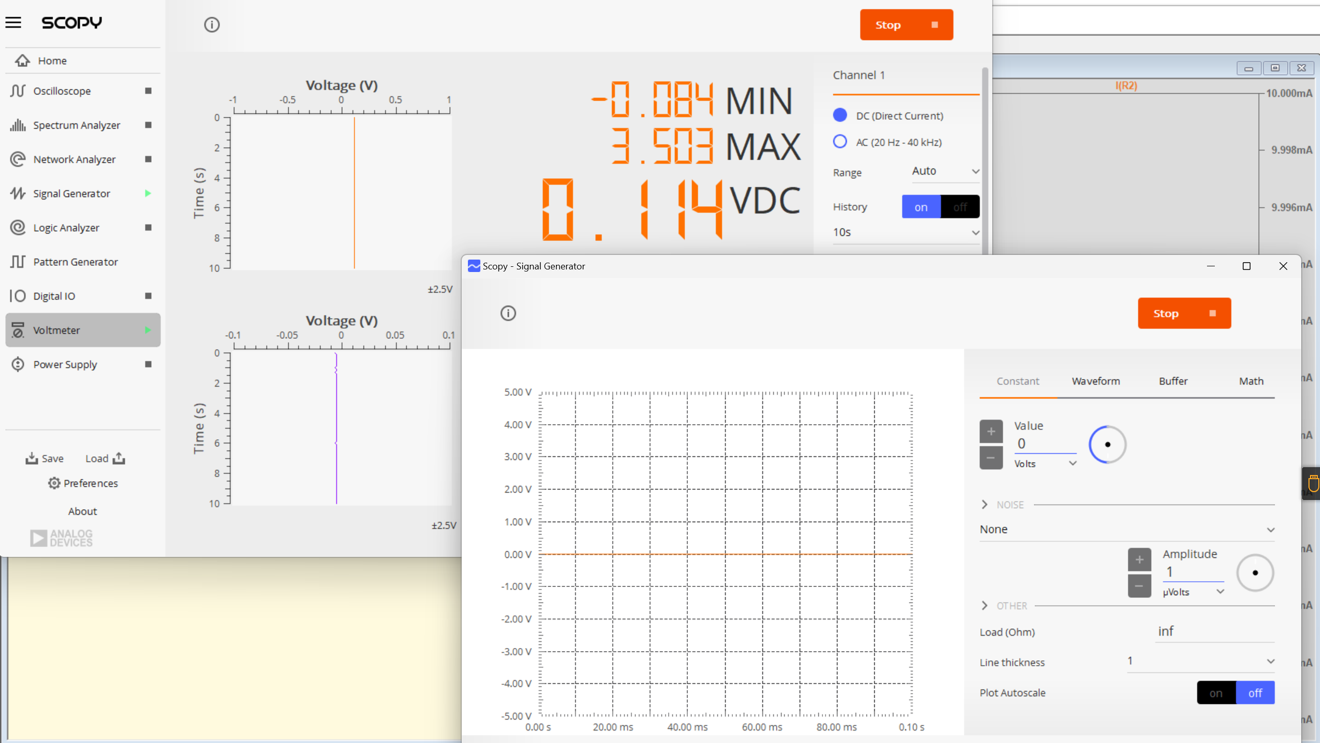Click the Amplitude rotary knob
Screen dimensions: 1320x743
tap(1255, 573)
